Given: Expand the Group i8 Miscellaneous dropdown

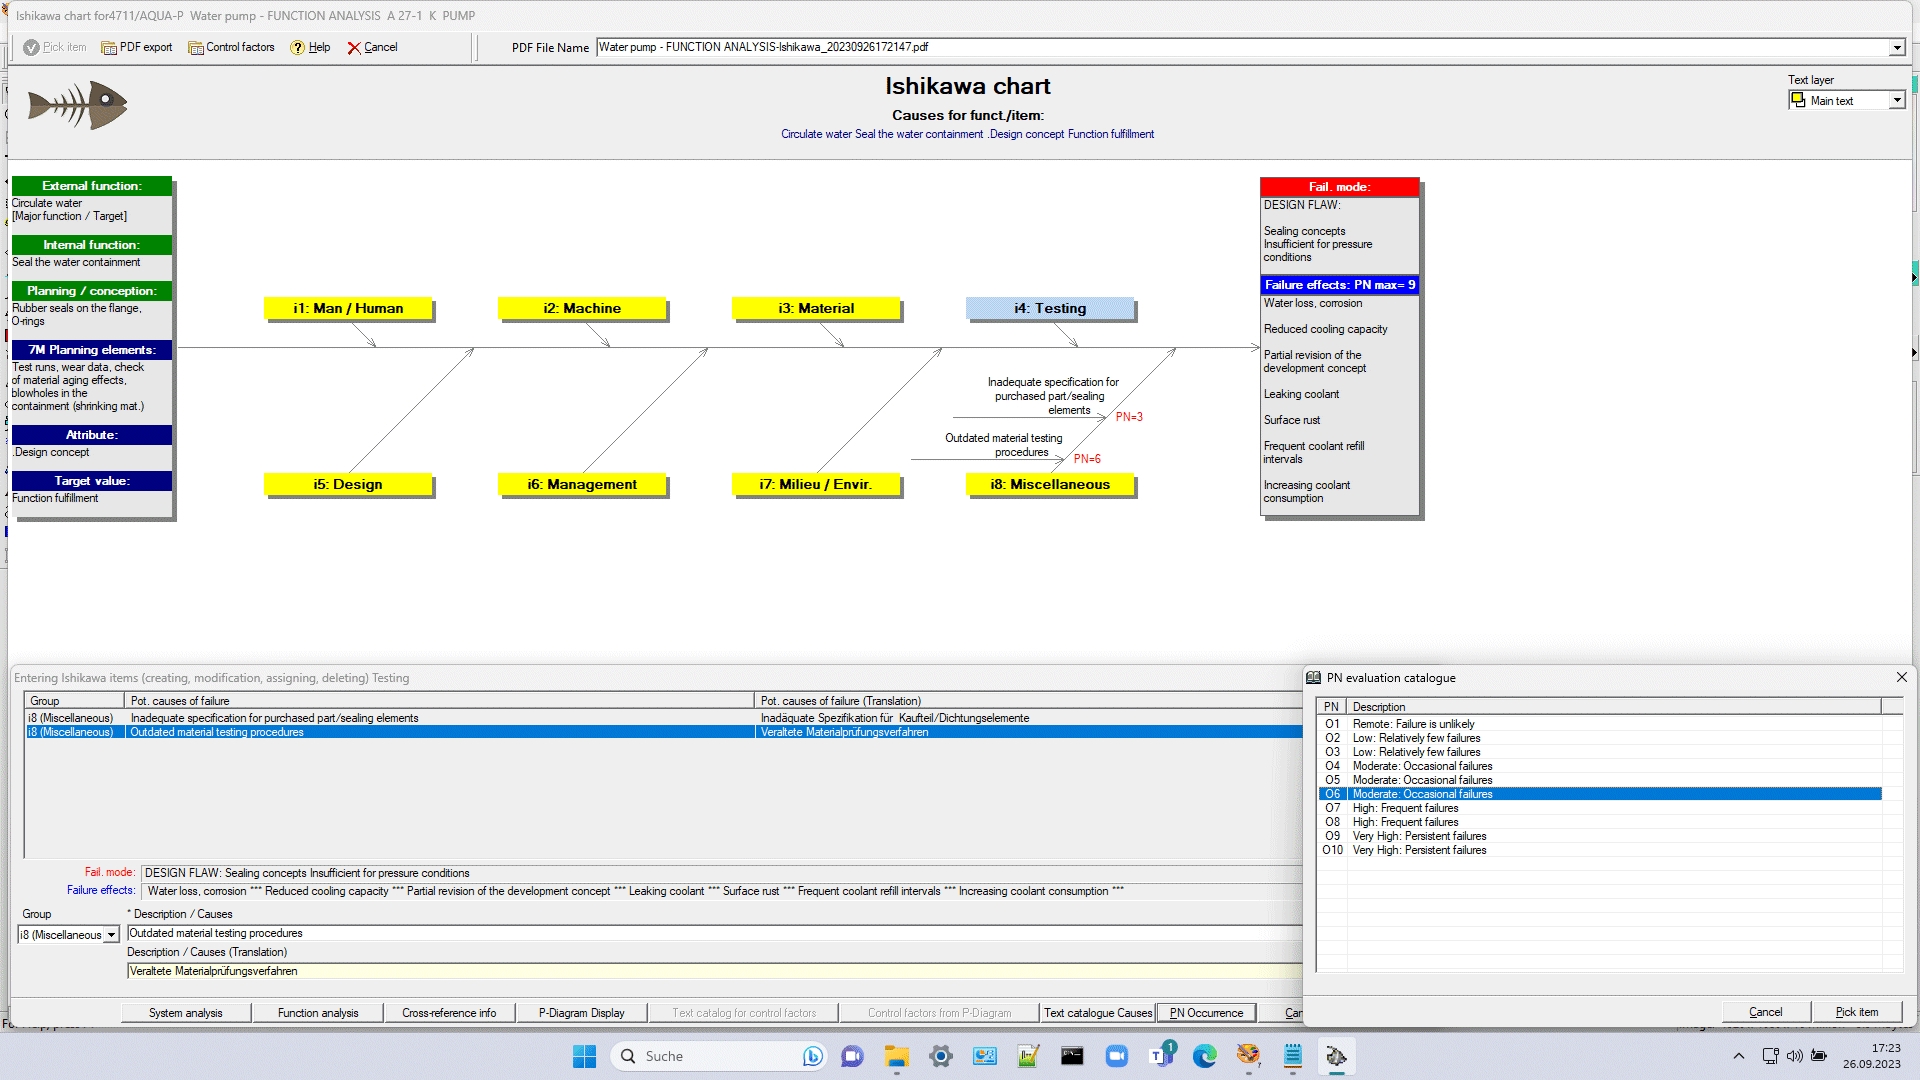Looking at the screenshot, I should coord(111,934).
